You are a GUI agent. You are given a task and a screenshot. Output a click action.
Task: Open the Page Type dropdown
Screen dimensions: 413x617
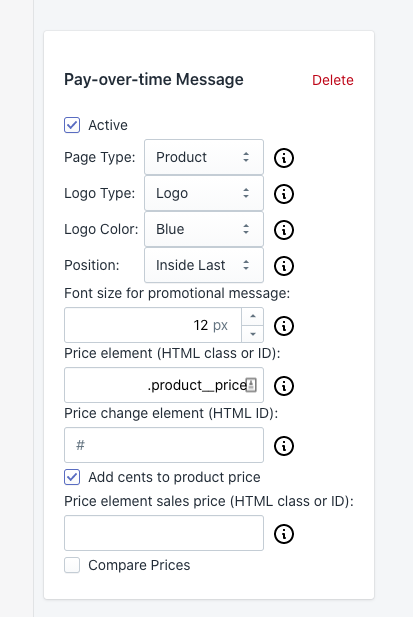pos(204,157)
